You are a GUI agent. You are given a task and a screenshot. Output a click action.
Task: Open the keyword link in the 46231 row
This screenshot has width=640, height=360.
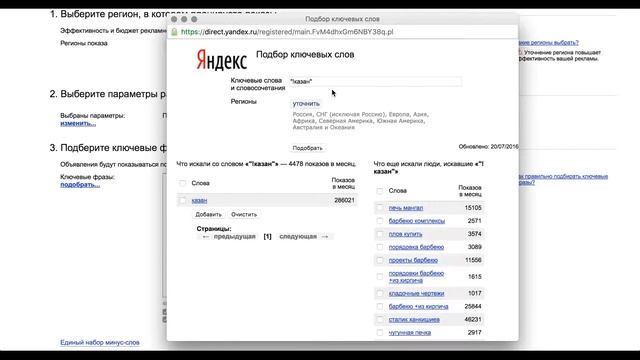pos(414,319)
